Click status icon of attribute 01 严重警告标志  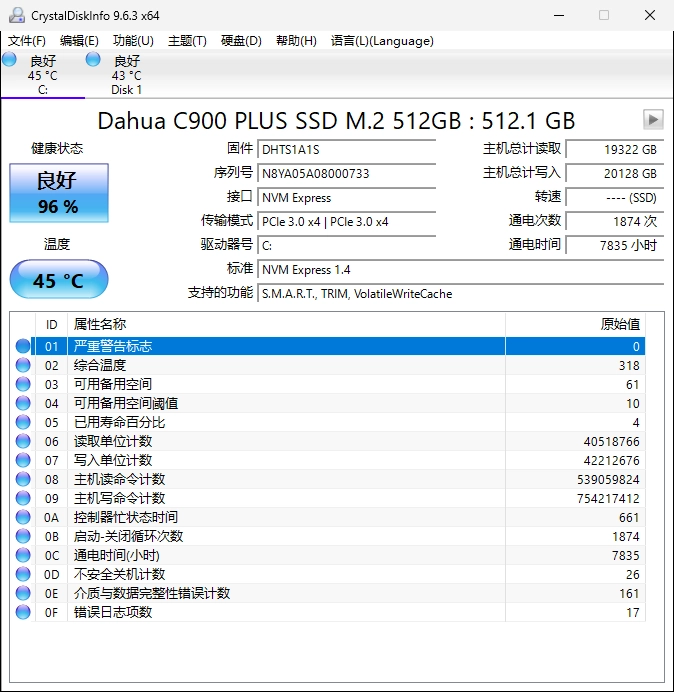point(23,346)
